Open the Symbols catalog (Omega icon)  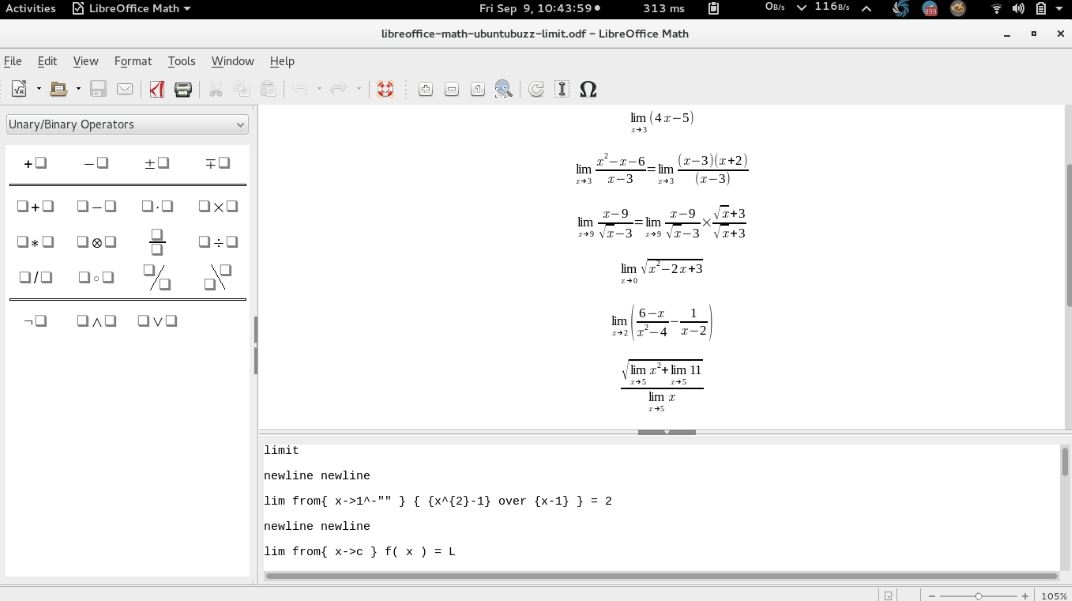pyautogui.click(x=589, y=88)
